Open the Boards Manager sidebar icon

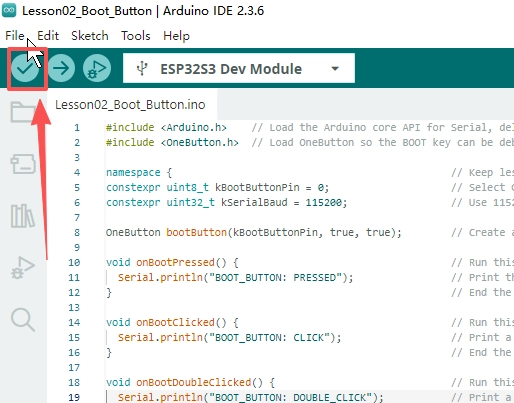pos(23,164)
